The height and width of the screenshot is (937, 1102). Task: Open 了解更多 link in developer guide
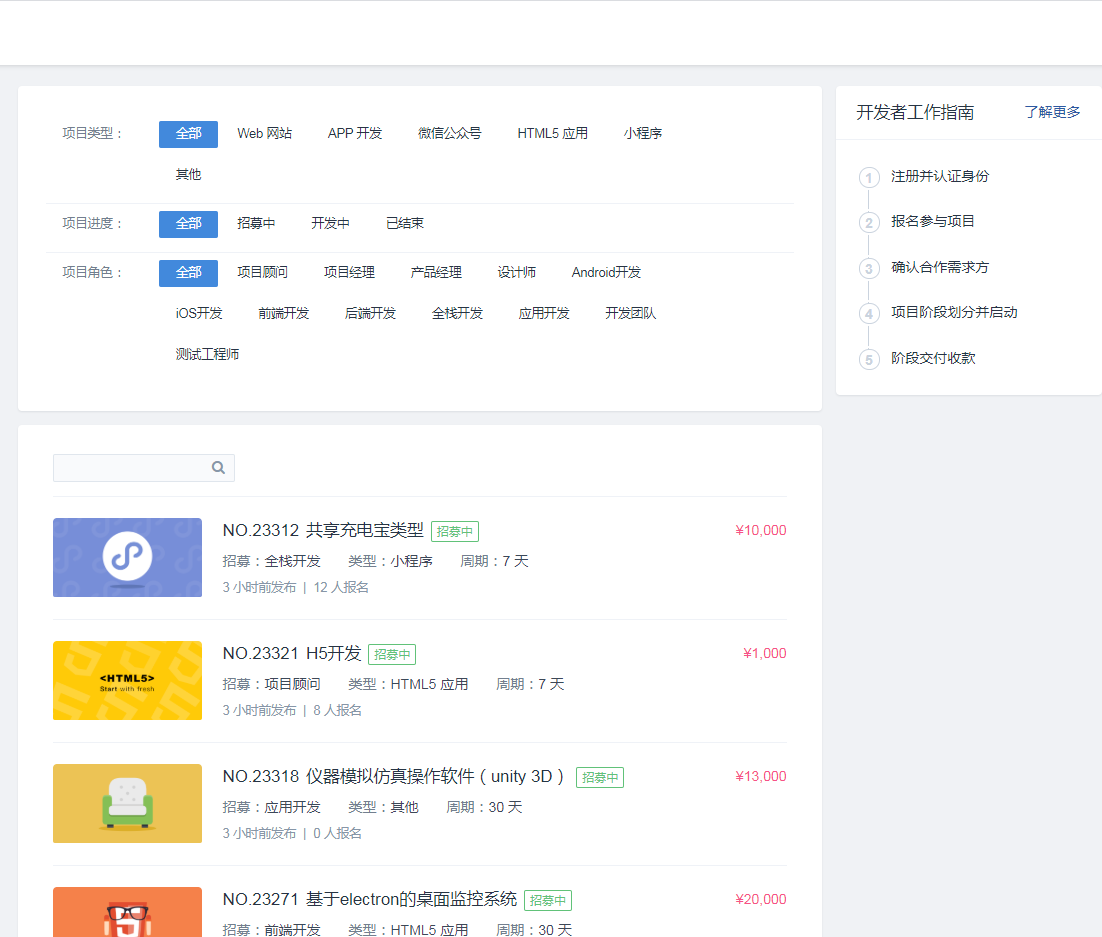pos(1052,112)
